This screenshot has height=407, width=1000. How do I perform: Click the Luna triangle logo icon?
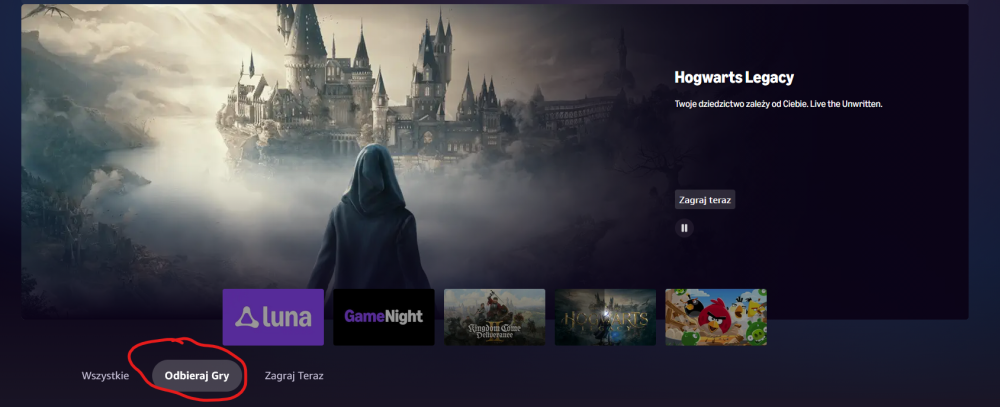244,318
